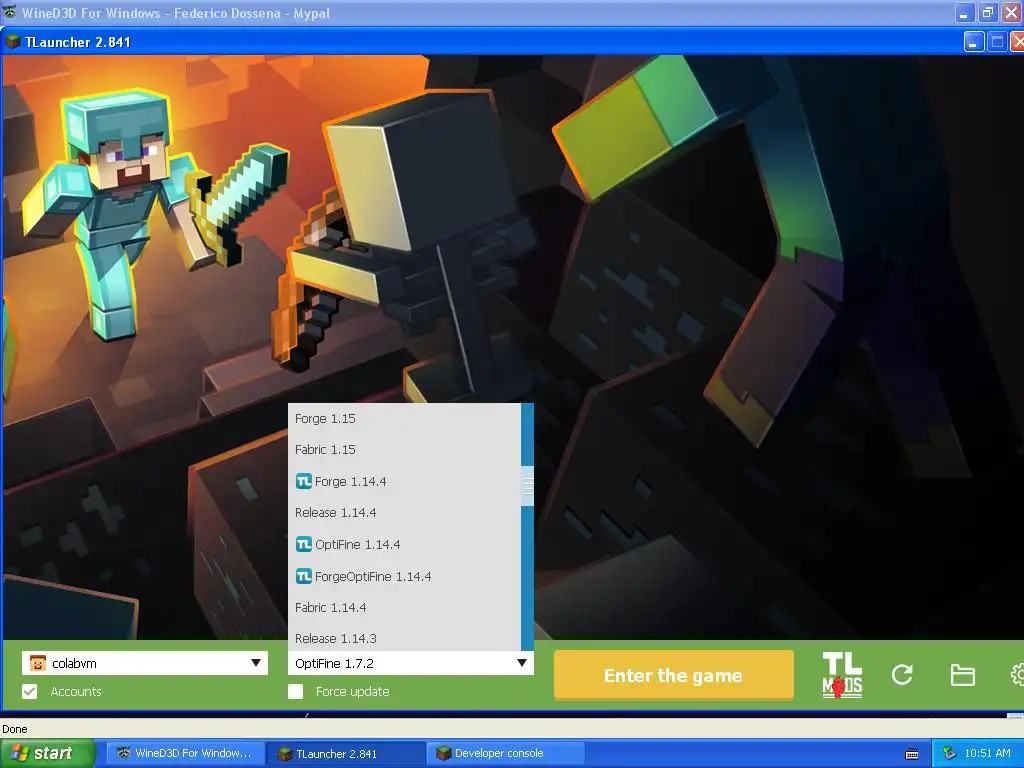Click the keyboard icon in system tray
The image size is (1024, 768).
(912, 754)
